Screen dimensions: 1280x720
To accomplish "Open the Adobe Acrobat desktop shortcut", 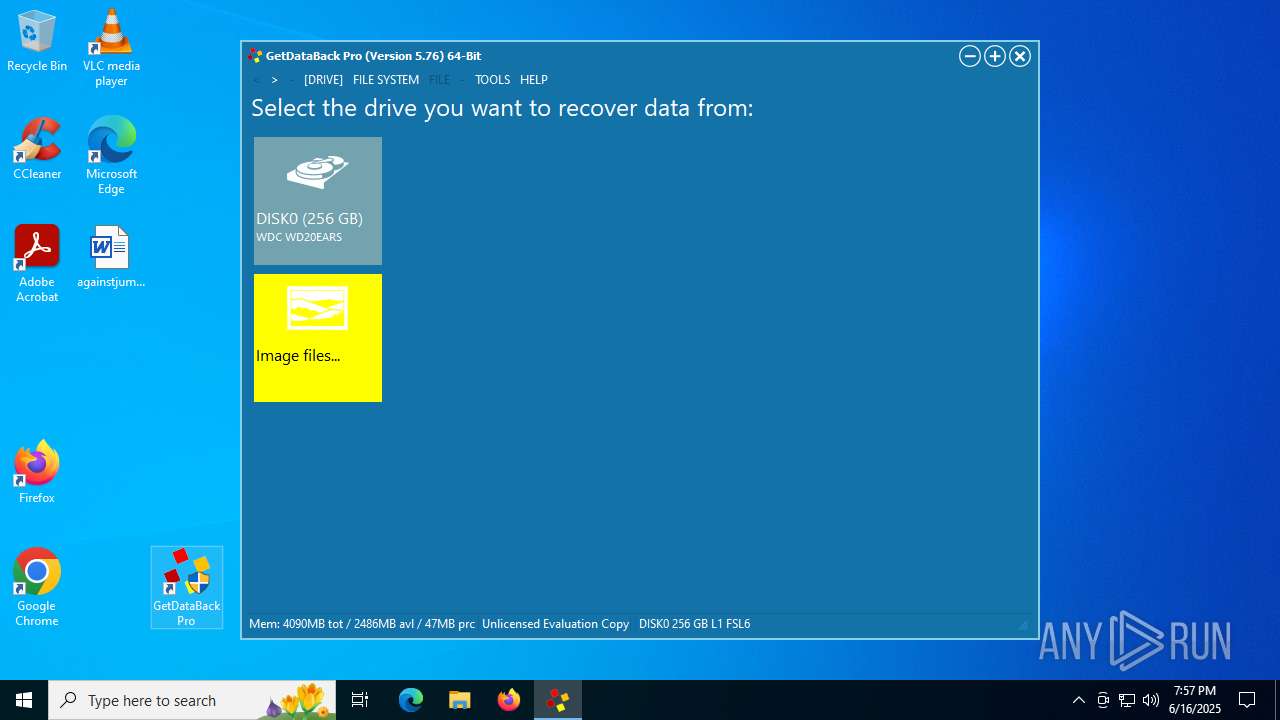I will [x=37, y=264].
